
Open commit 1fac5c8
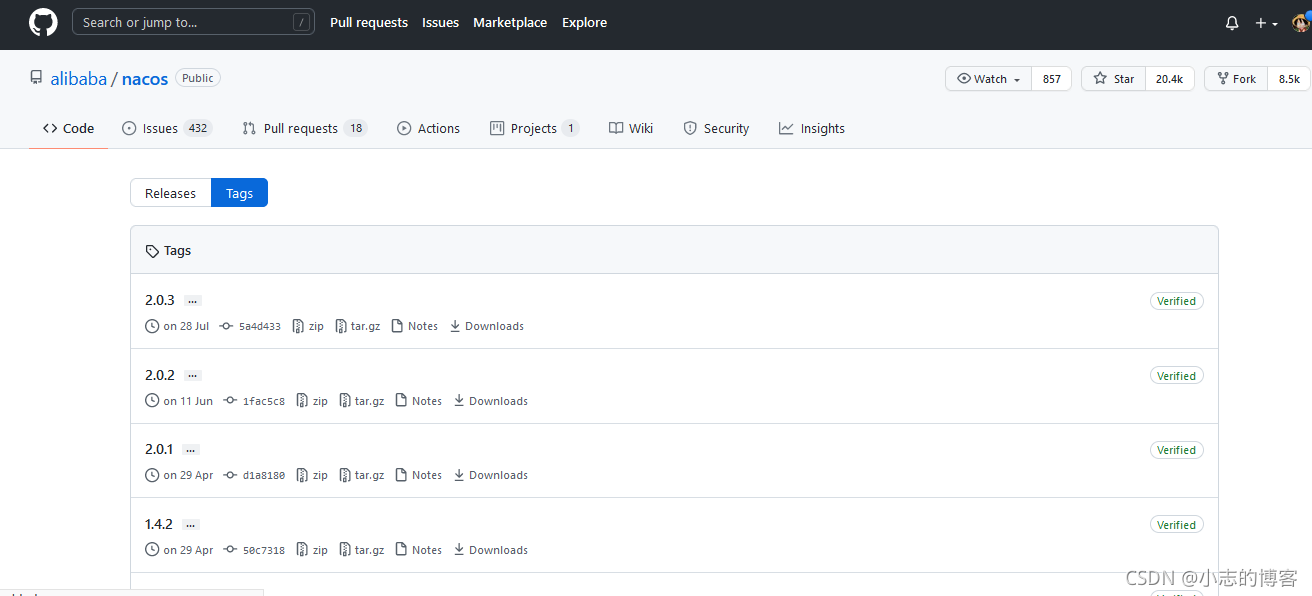(254, 401)
